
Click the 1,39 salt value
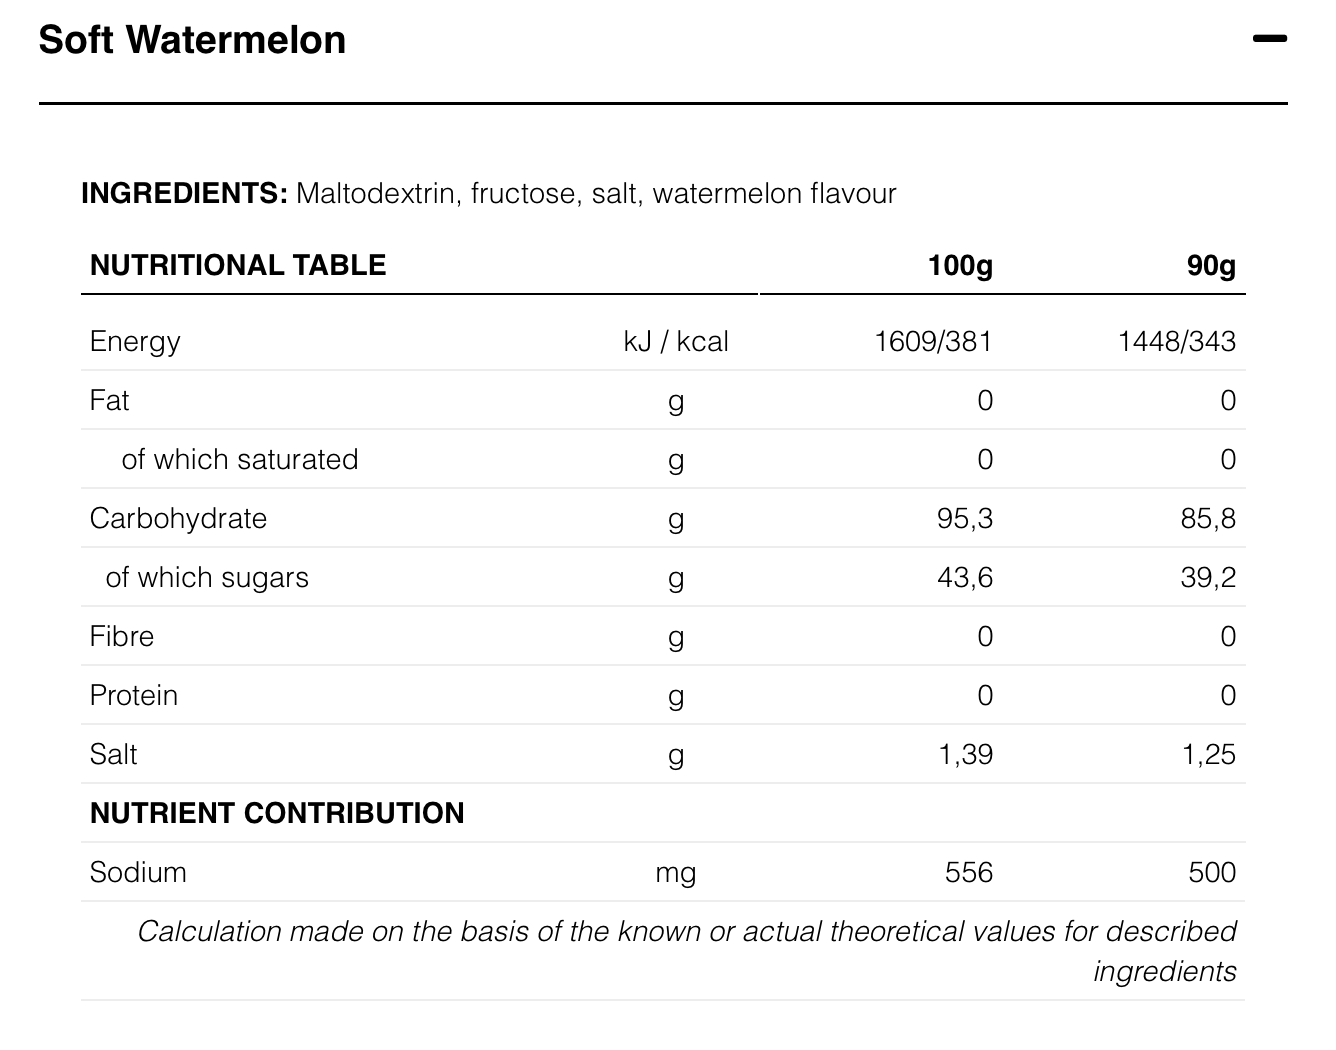965,755
